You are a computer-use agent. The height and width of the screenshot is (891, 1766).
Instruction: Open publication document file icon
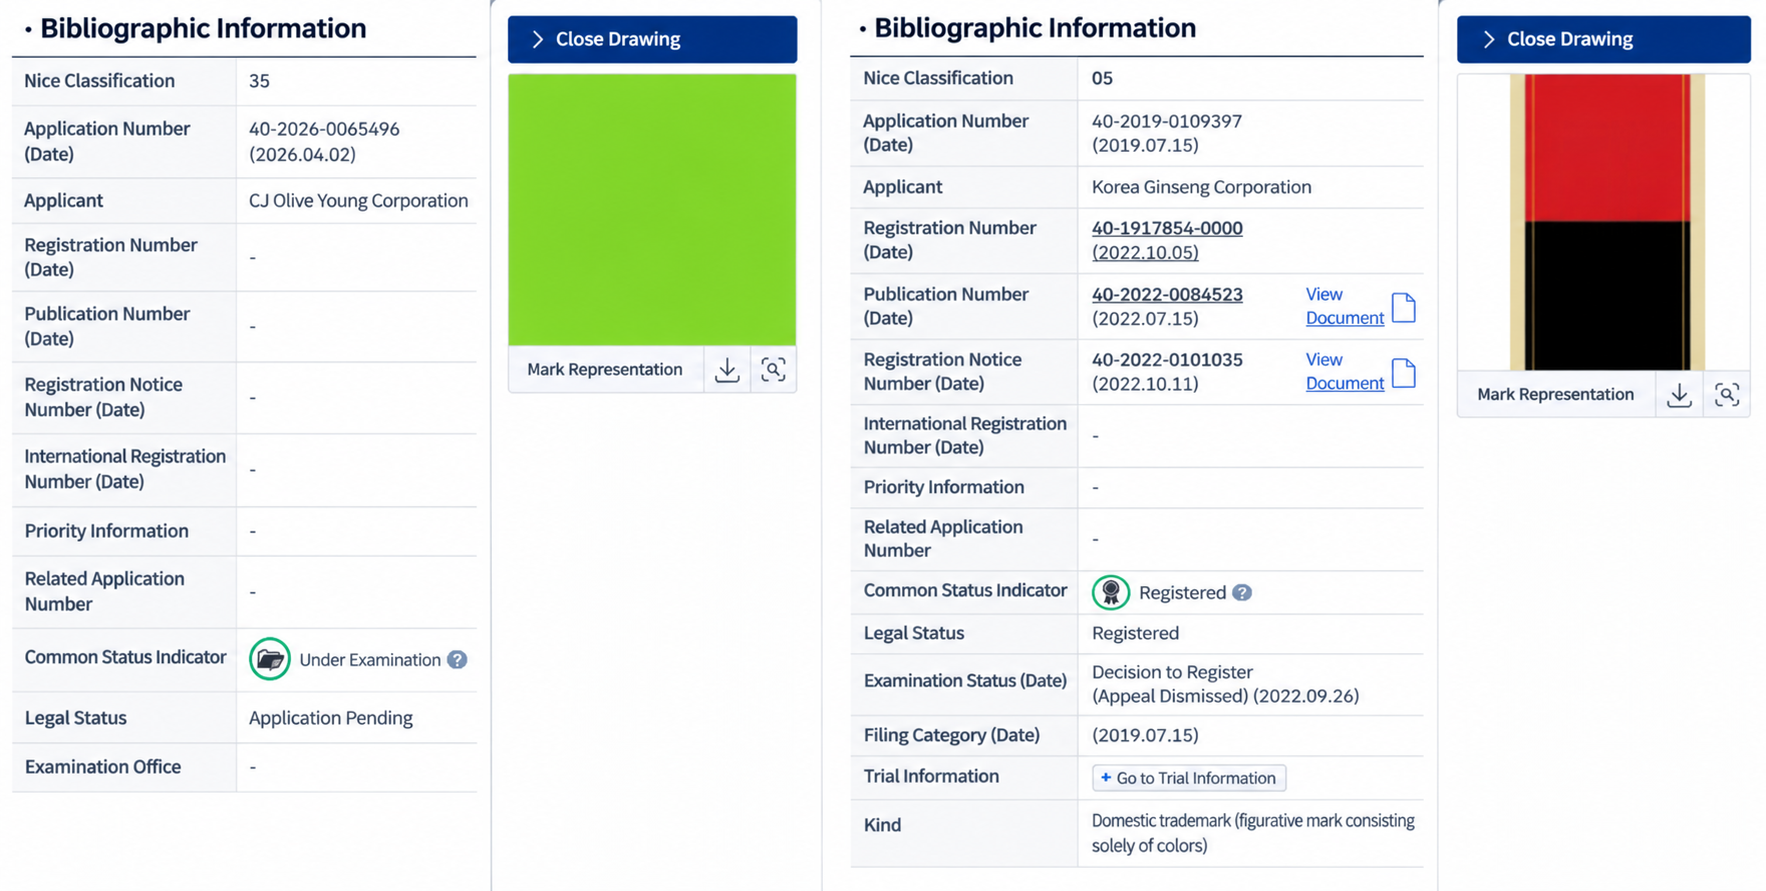point(1404,307)
